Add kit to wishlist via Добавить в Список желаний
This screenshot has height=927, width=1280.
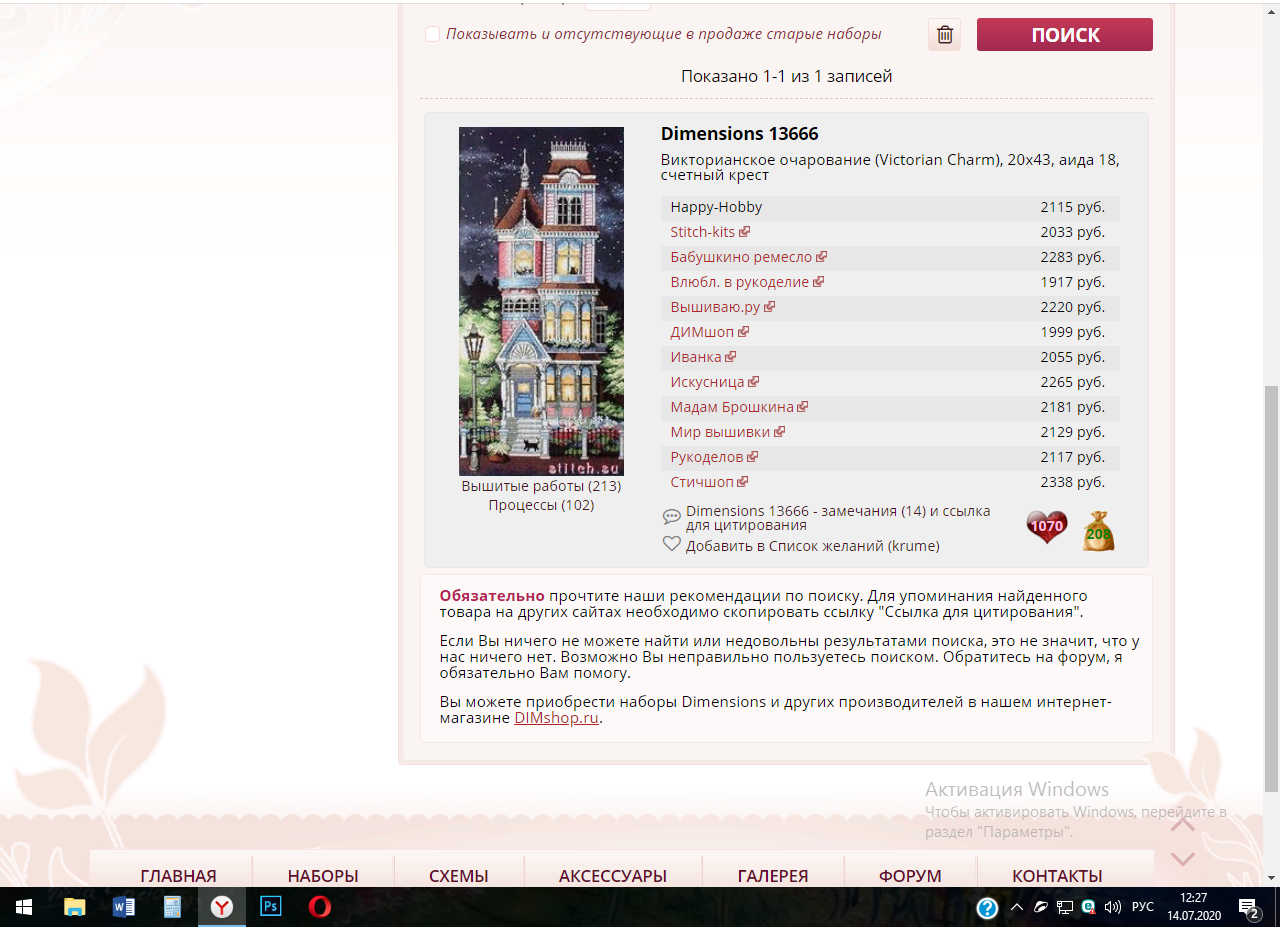click(x=812, y=546)
